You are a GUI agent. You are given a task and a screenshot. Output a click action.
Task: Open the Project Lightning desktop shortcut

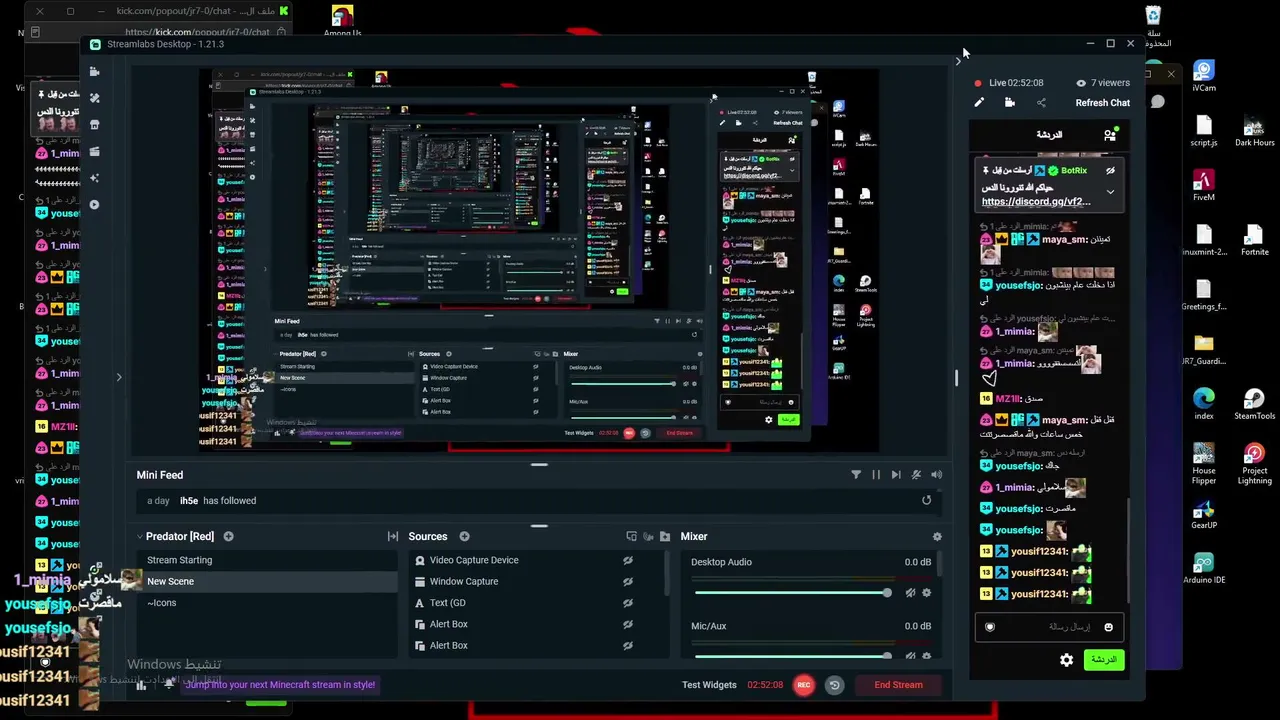click(1254, 463)
